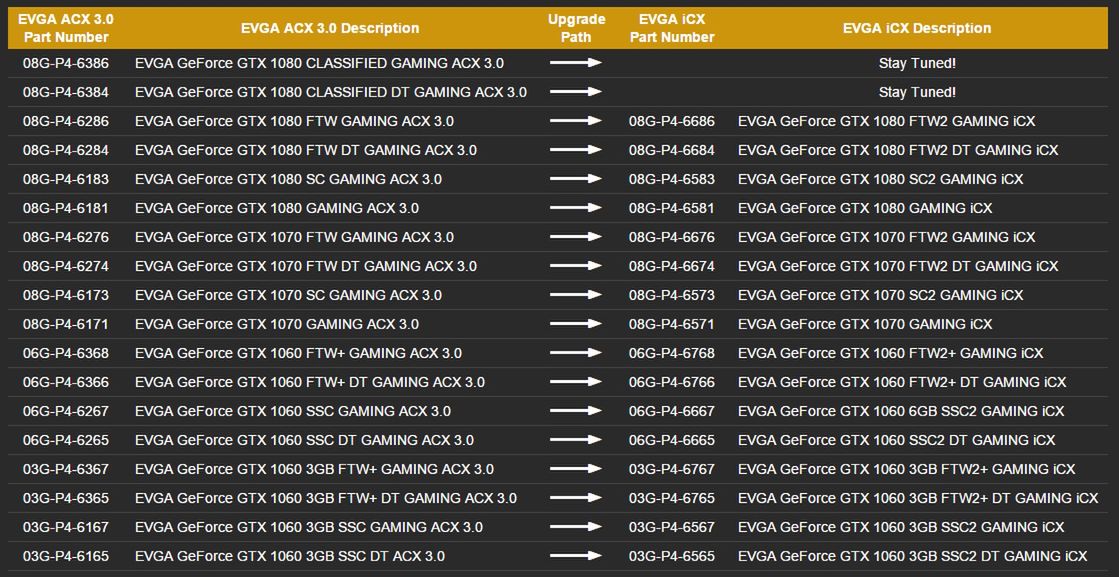Screen dimensions: 1119x577
Task: Click the 'Upgrade Path' column header
Action: click(x=576, y=29)
